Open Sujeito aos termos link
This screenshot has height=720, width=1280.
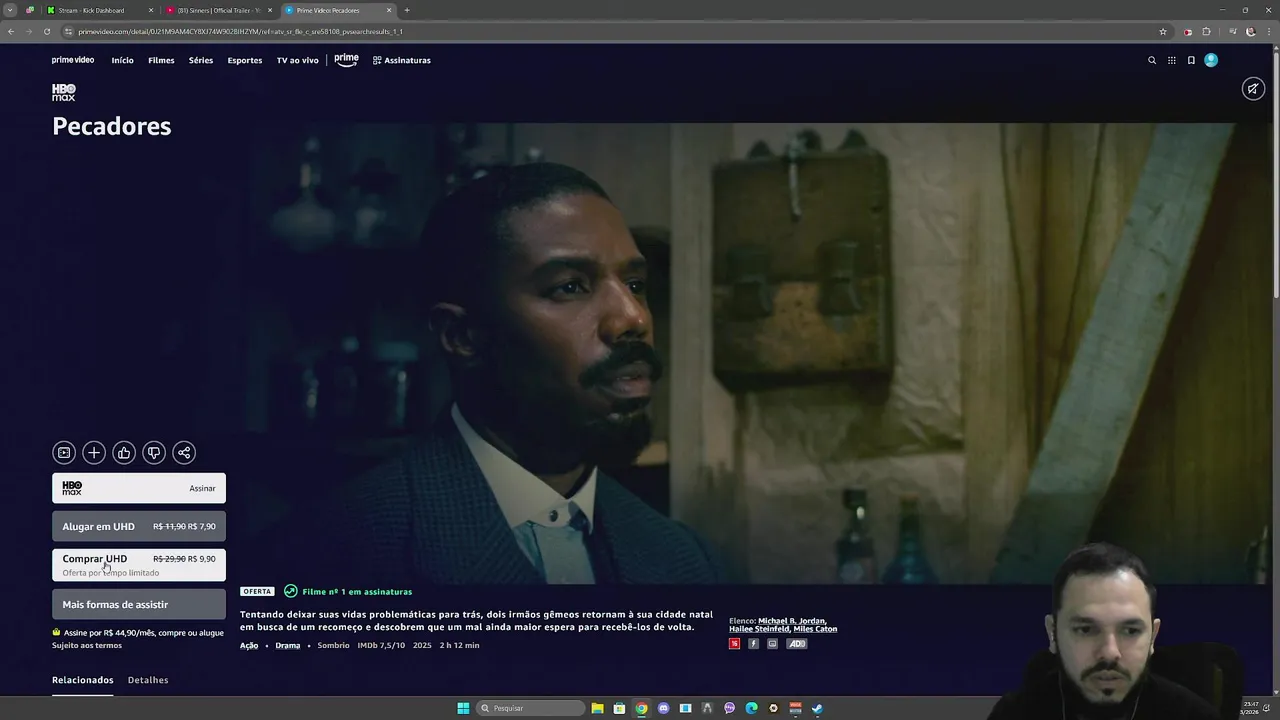coord(87,646)
